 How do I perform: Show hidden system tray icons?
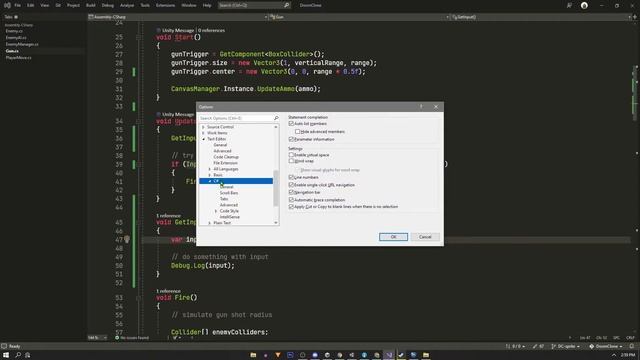[613, 355]
